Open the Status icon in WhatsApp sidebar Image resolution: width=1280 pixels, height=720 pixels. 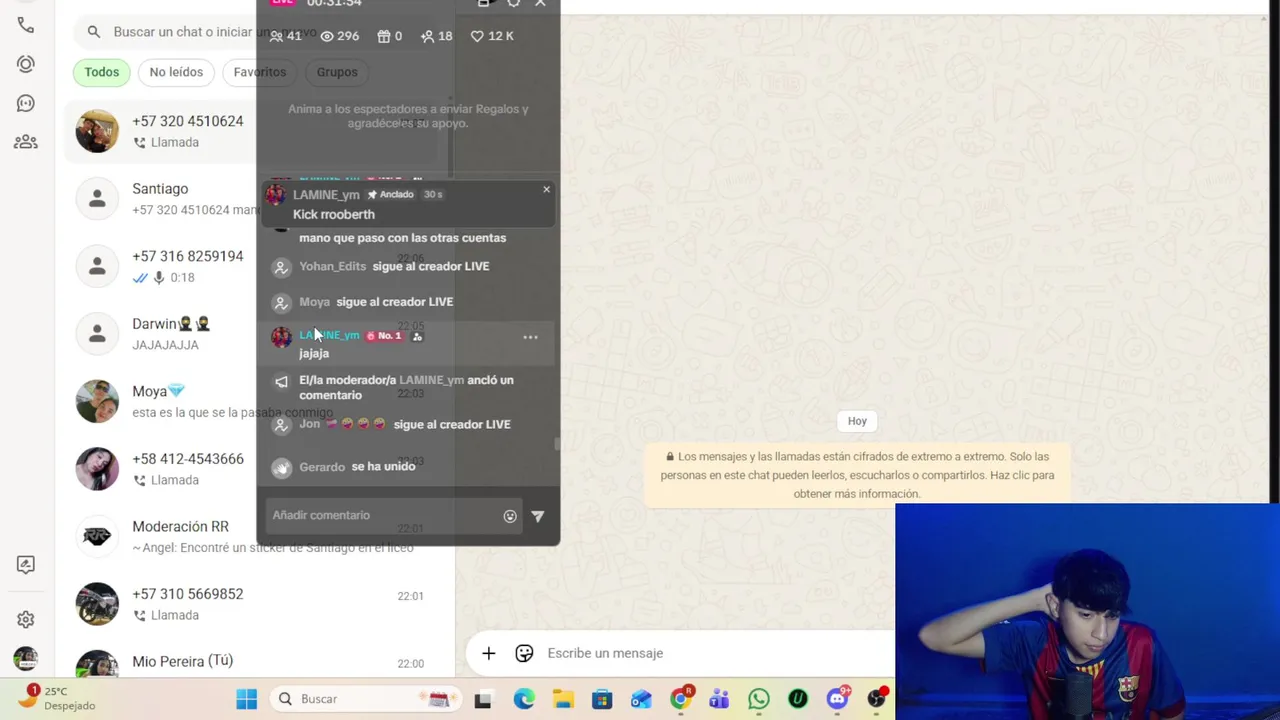pyautogui.click(x=26, y=64)
